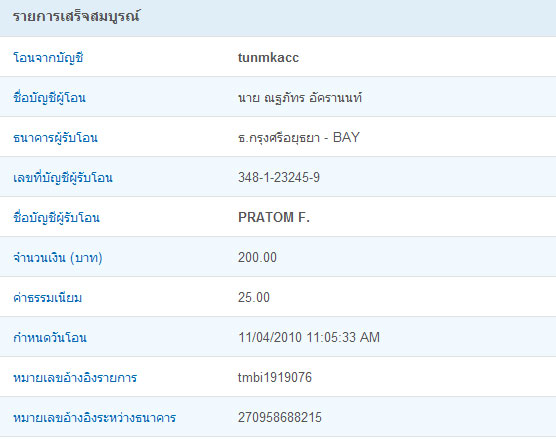Click the หมายเลขอ้างอิงรายการ label

[75, 377]
